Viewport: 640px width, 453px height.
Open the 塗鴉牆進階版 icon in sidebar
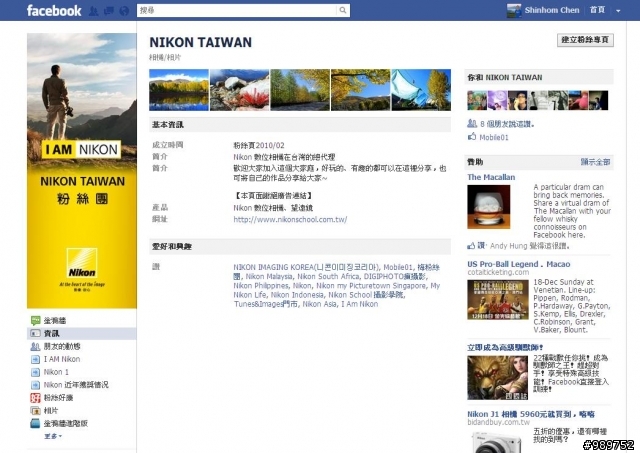(36, 423)
